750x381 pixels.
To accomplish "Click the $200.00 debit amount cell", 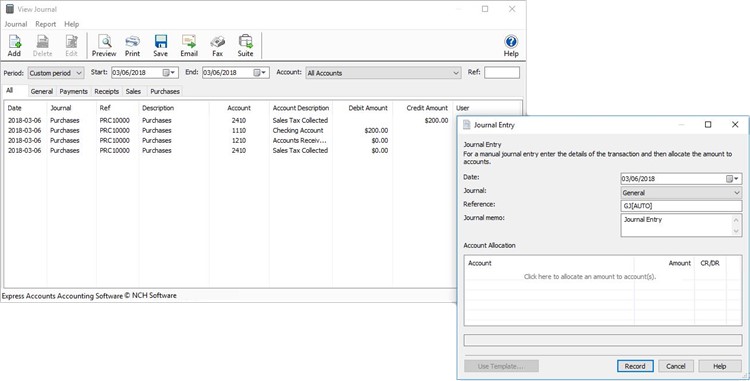I will [376, 131].
